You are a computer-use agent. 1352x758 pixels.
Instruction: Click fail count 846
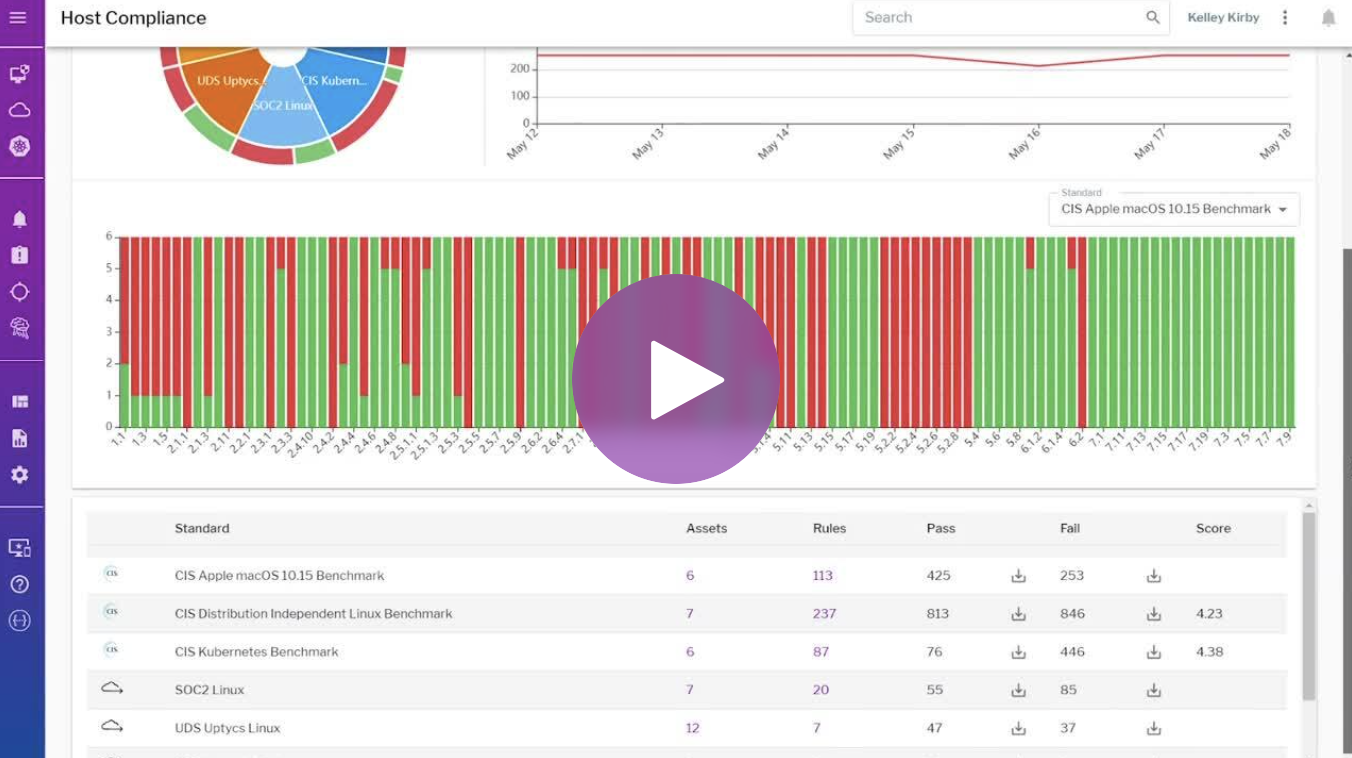coord(1072,614)
